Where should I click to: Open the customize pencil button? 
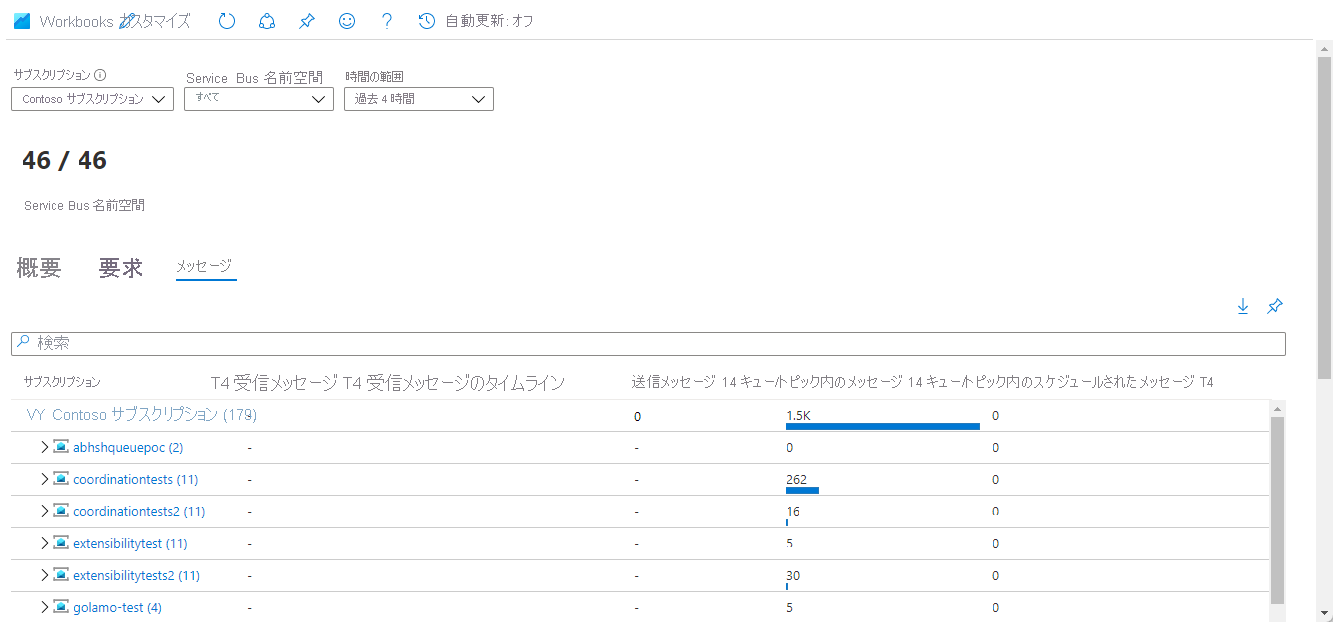pyautogui.click(x=127, y=21)
